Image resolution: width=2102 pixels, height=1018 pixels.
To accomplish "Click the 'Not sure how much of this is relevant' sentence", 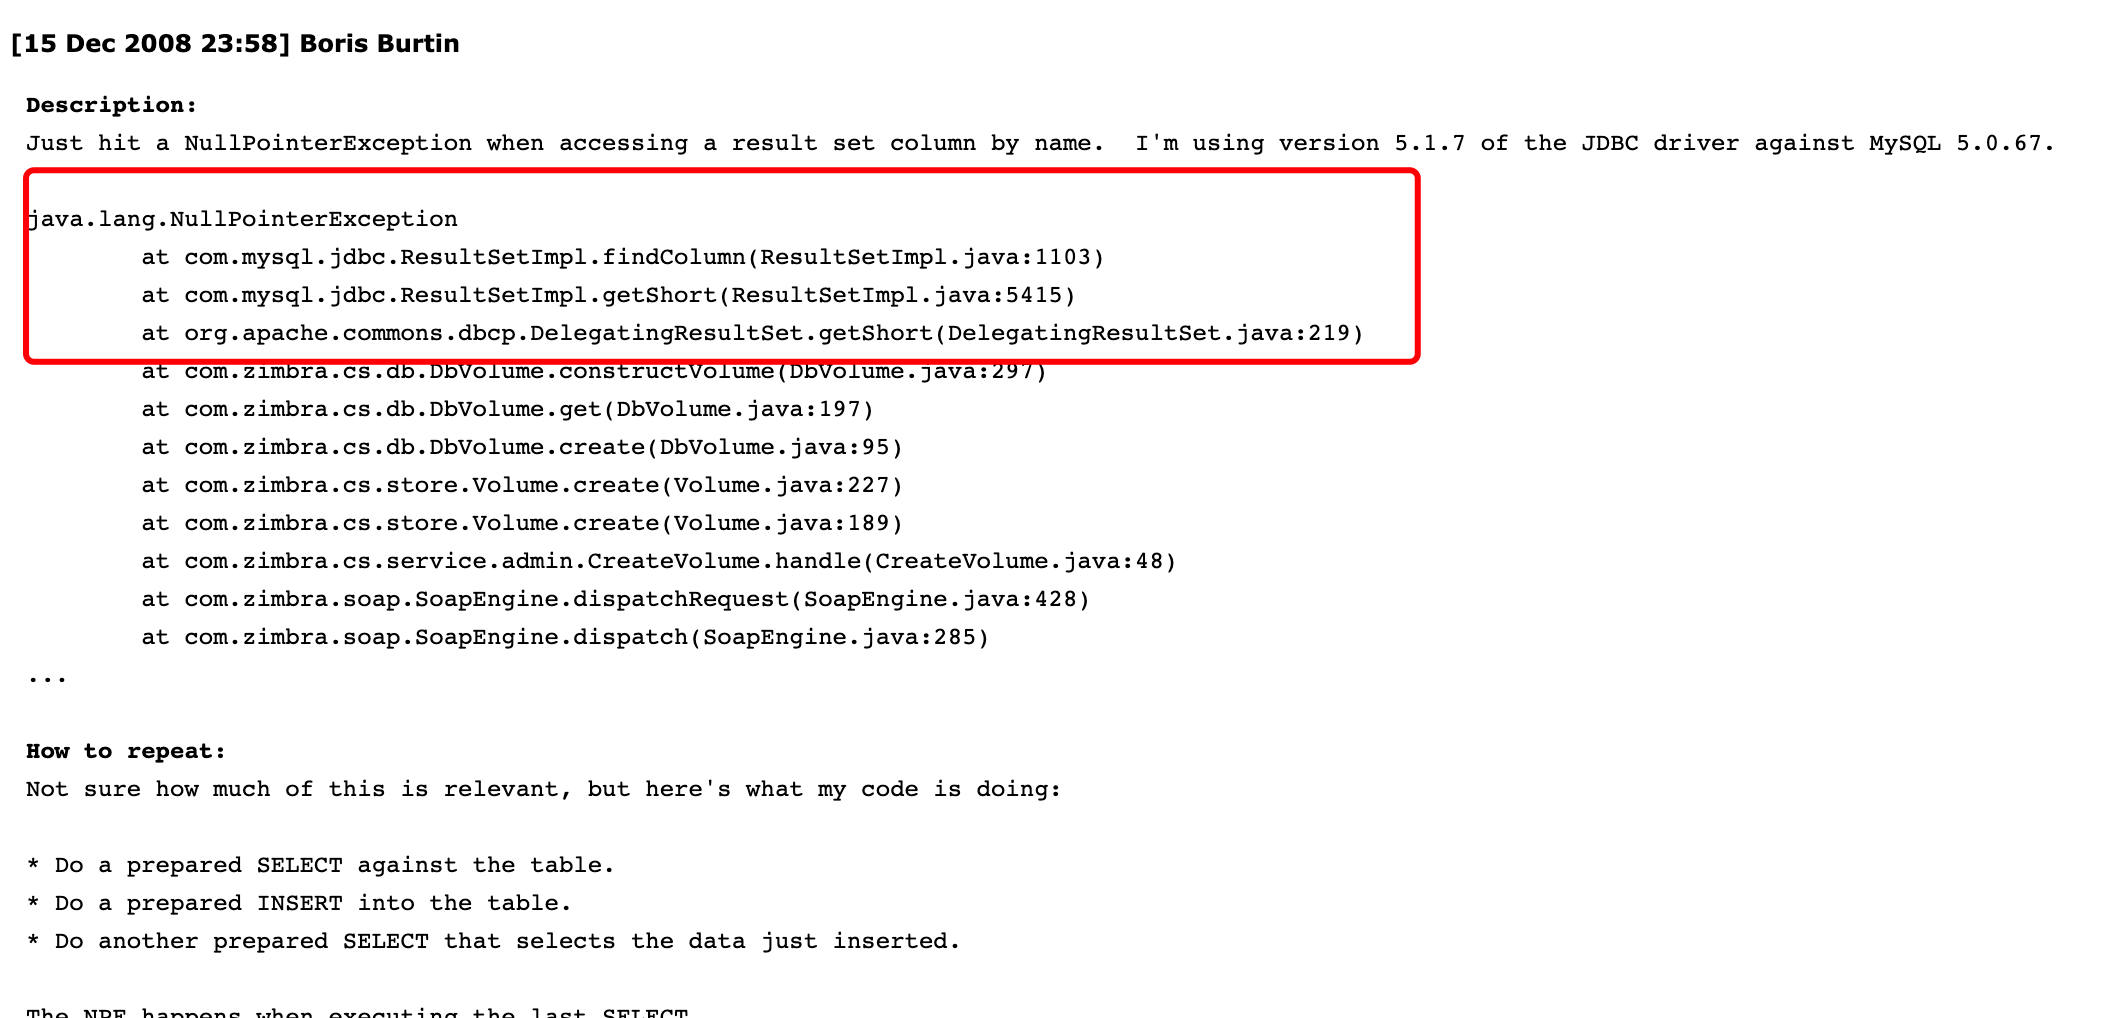I will point(543,789).
